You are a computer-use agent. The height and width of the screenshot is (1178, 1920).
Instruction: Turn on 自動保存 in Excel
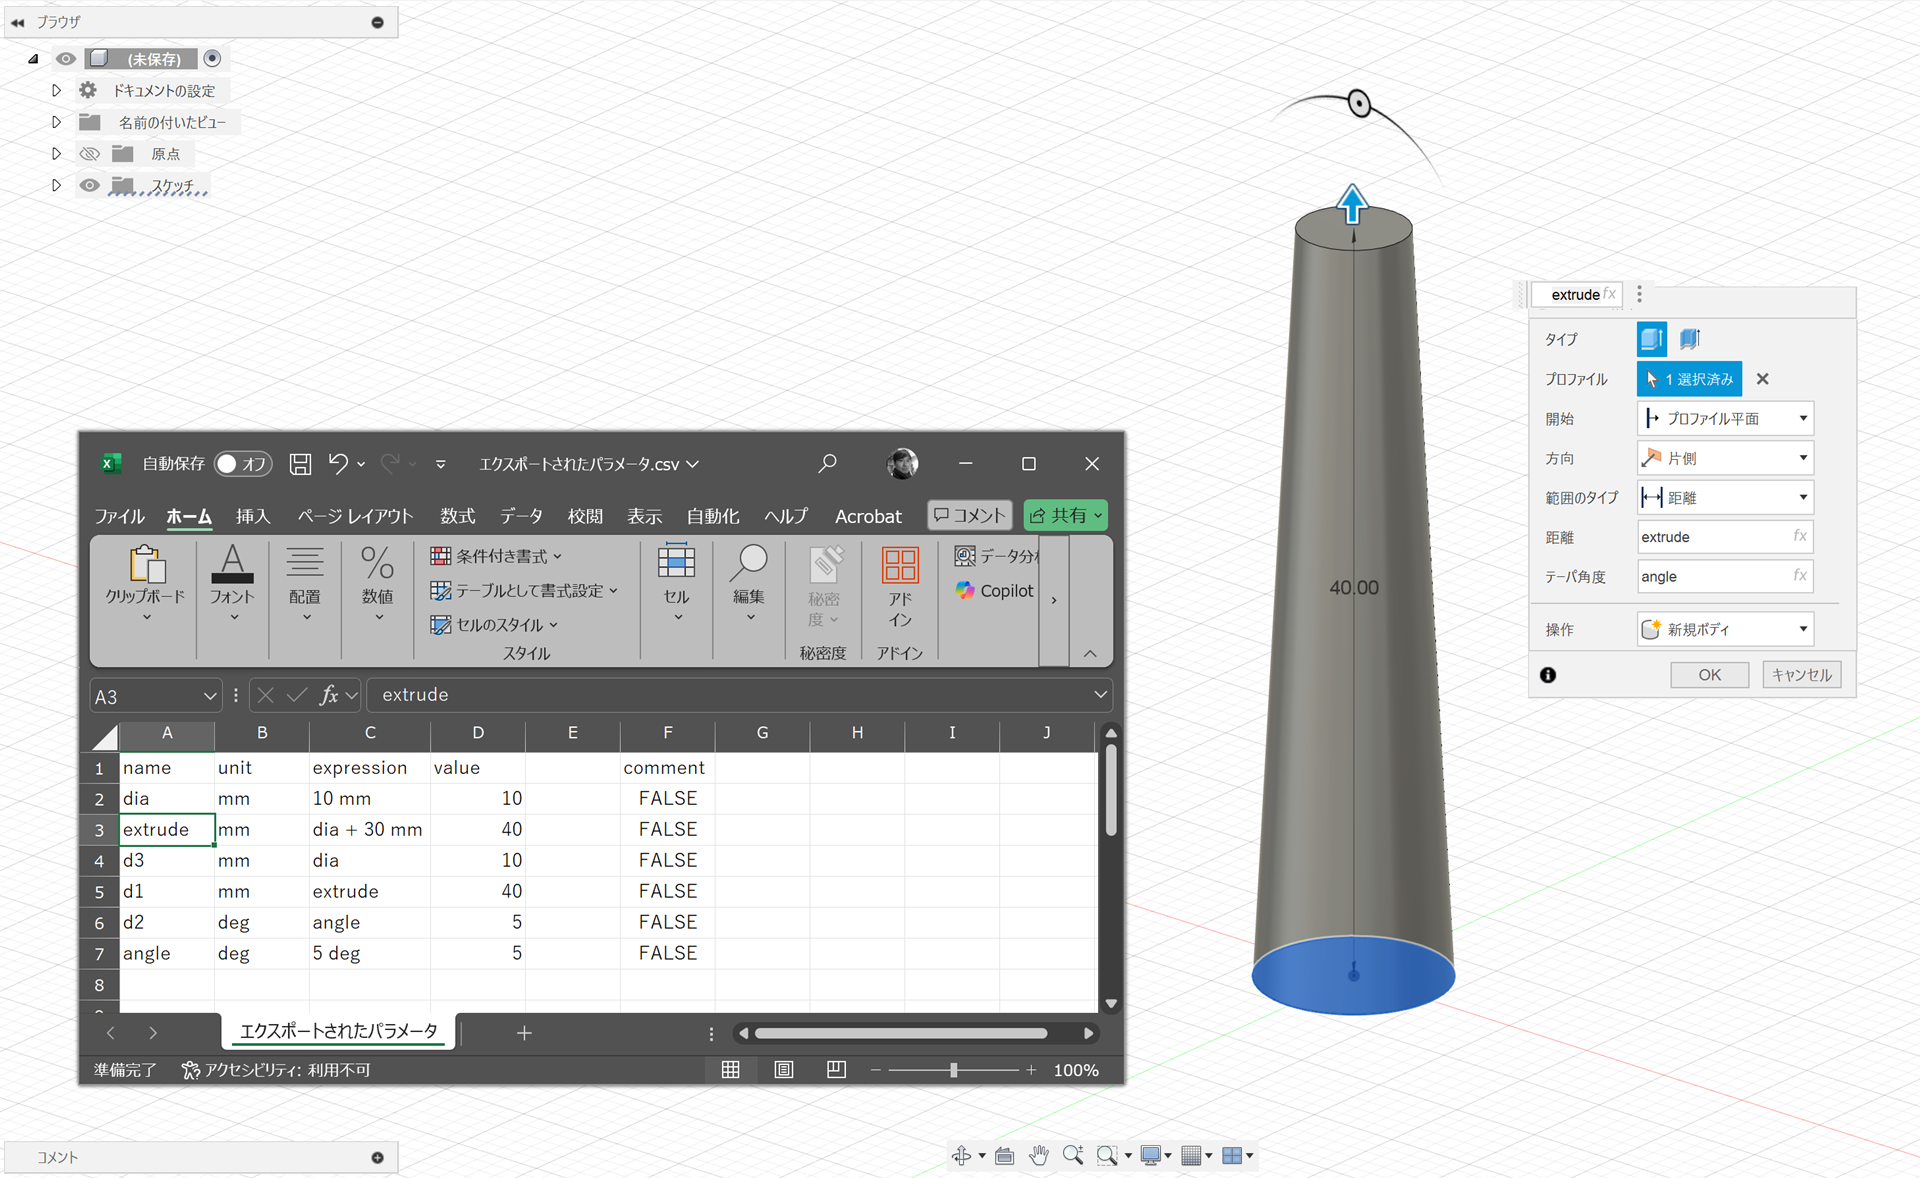[x=243, y=463]
